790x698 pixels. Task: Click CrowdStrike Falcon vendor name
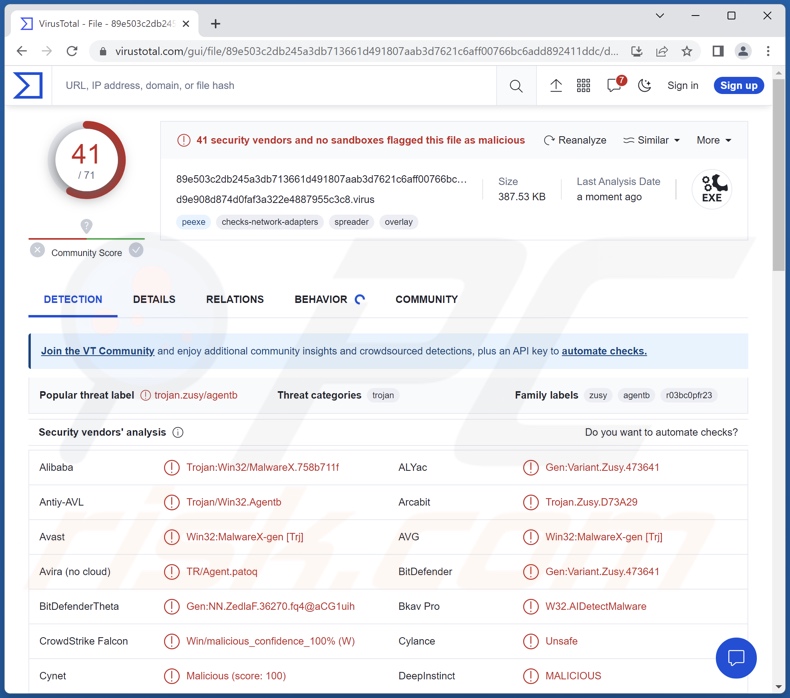pyautogui.click(x=84, y=641)
